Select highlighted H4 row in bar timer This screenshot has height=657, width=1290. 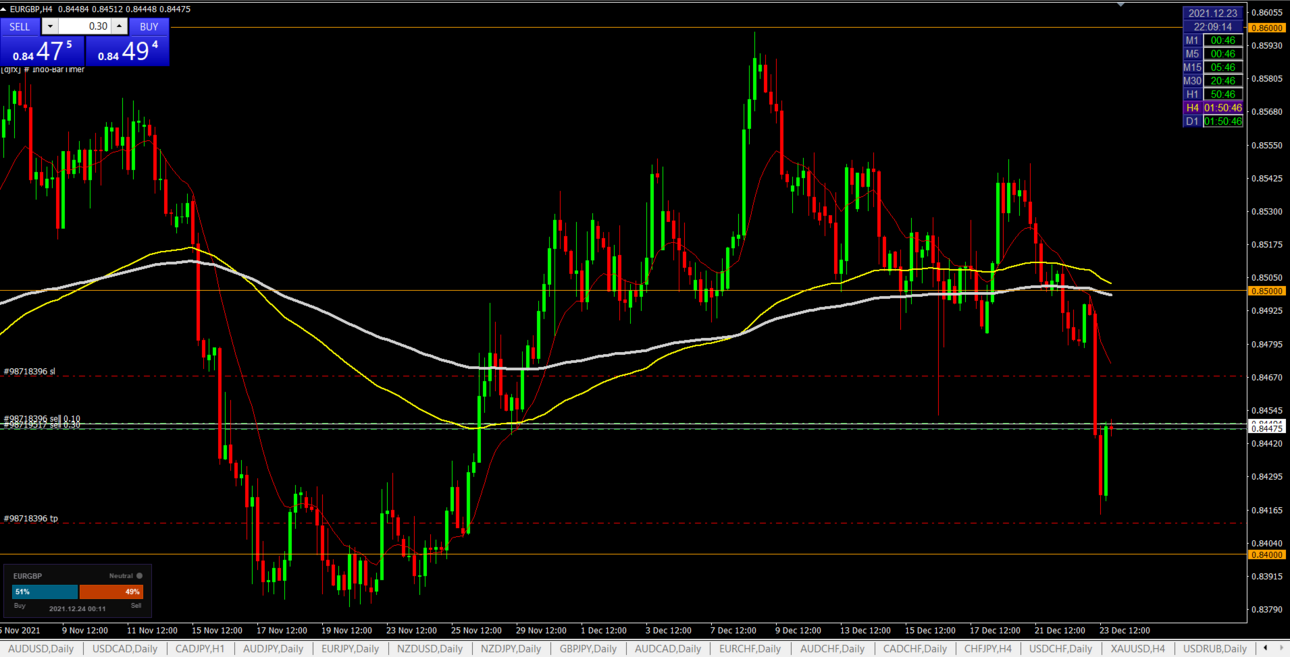pos(1213,108)
